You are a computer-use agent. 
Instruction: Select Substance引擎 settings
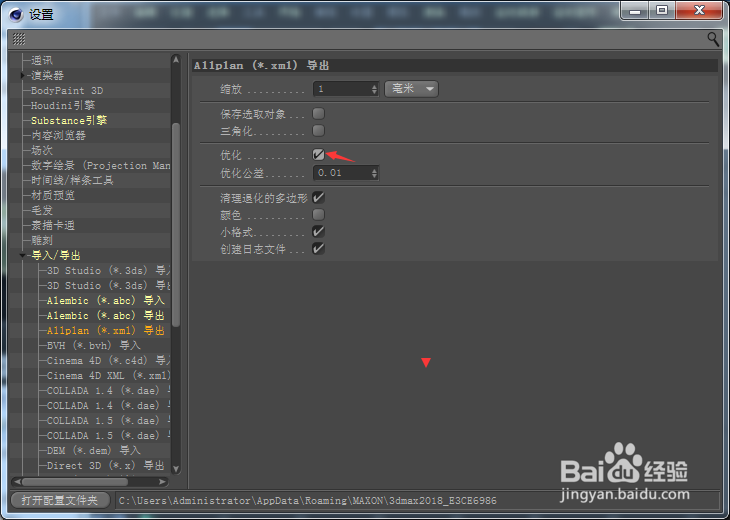coord(69,121)
